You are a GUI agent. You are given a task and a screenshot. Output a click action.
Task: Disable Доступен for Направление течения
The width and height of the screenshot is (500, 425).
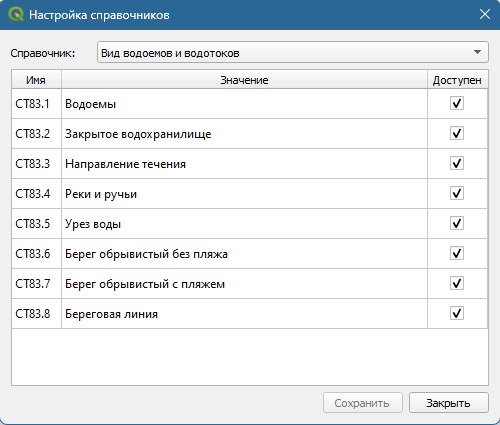tap(457, 163)
